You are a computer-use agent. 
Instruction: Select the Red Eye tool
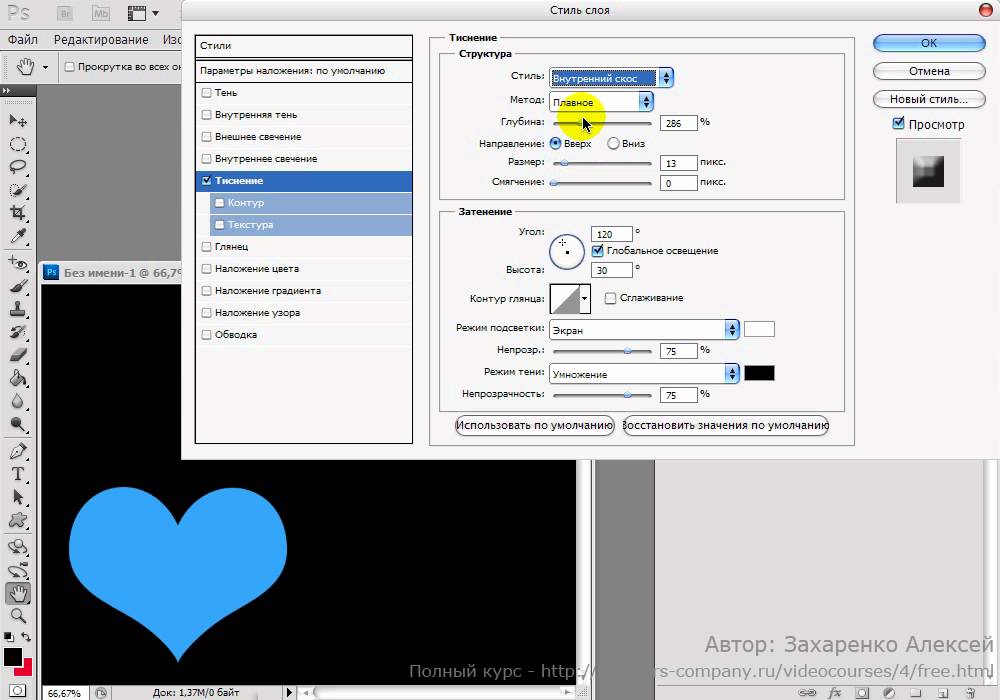tap(18, 262)
